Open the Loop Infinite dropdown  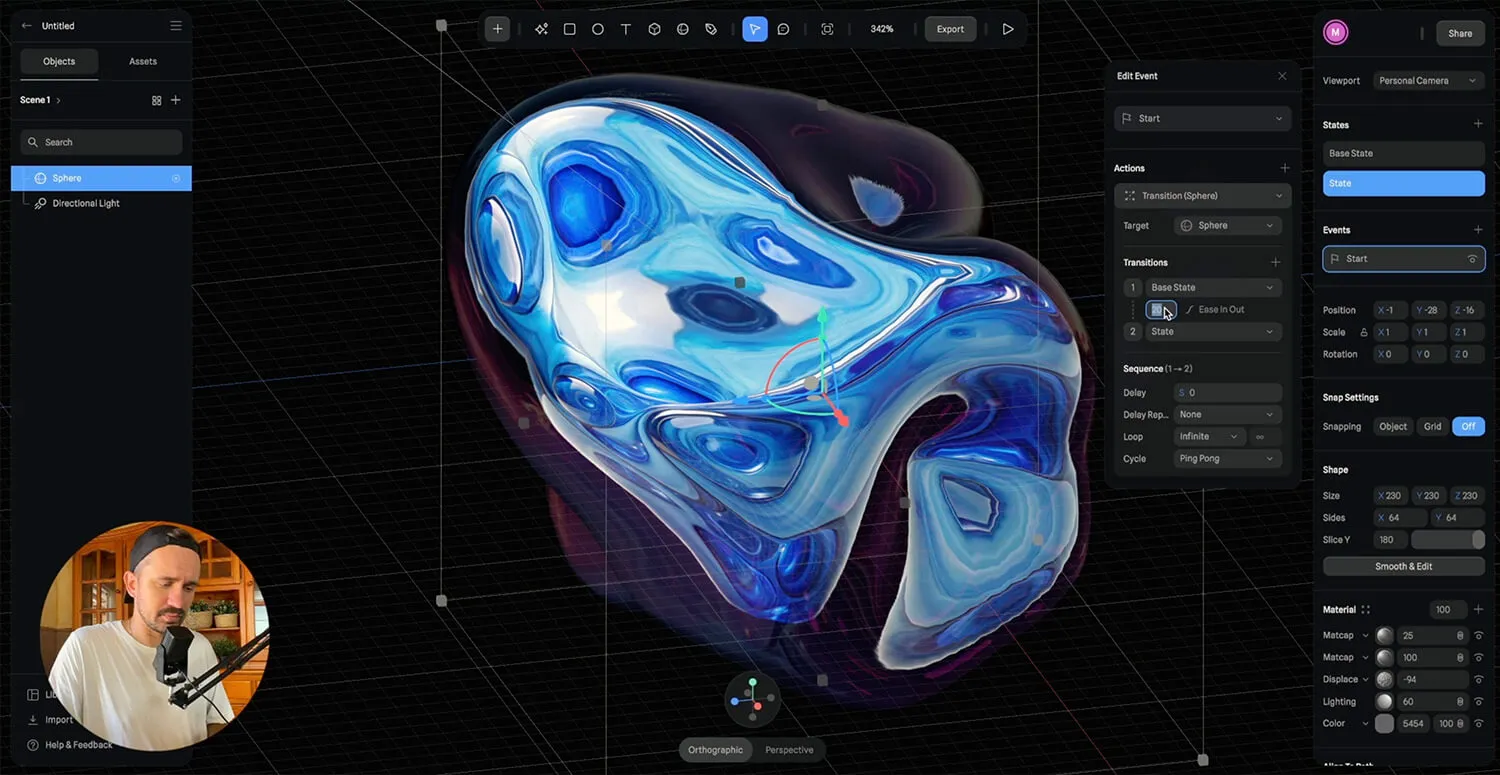tap(1209, 436)
